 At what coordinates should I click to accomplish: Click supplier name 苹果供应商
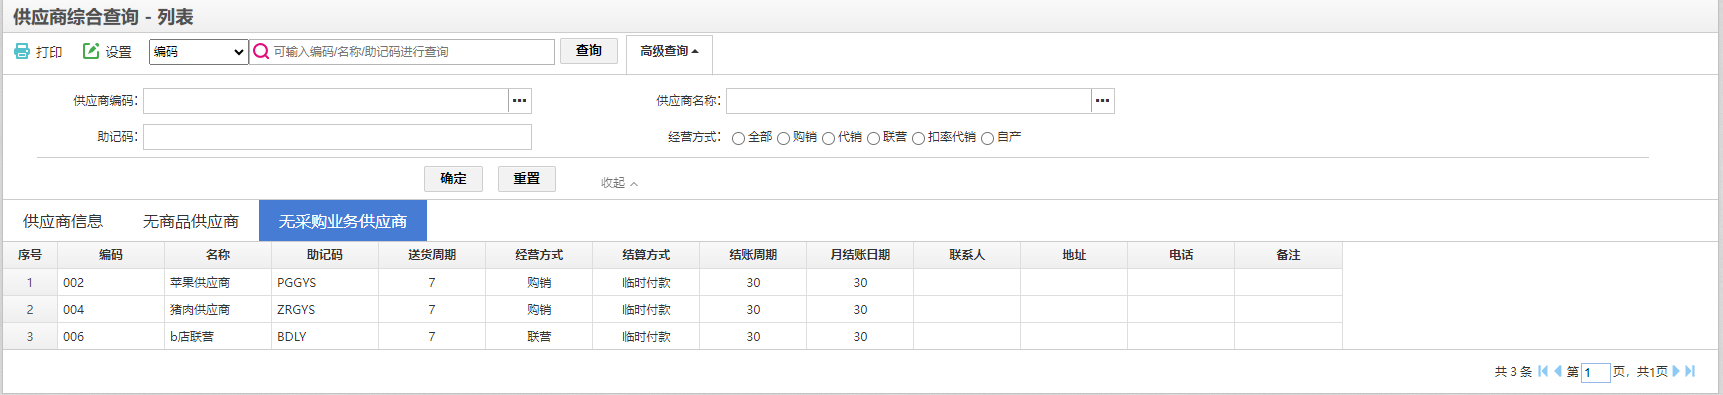pos(200,283)
